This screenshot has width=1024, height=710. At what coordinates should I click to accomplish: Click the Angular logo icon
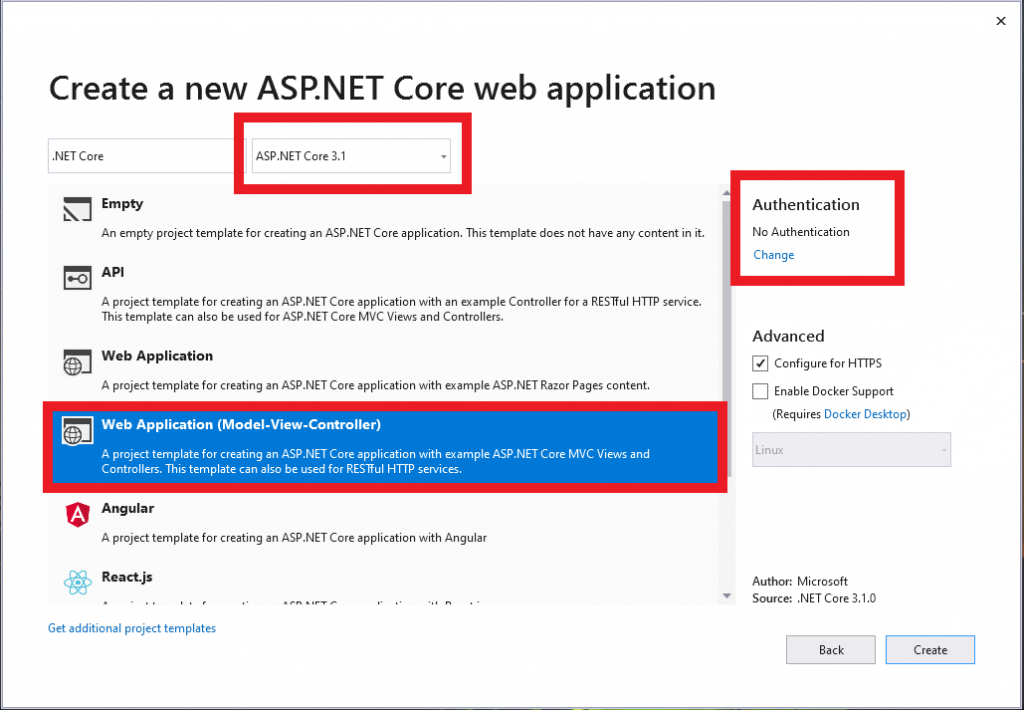pyautogui.click(x=77, y=515)
